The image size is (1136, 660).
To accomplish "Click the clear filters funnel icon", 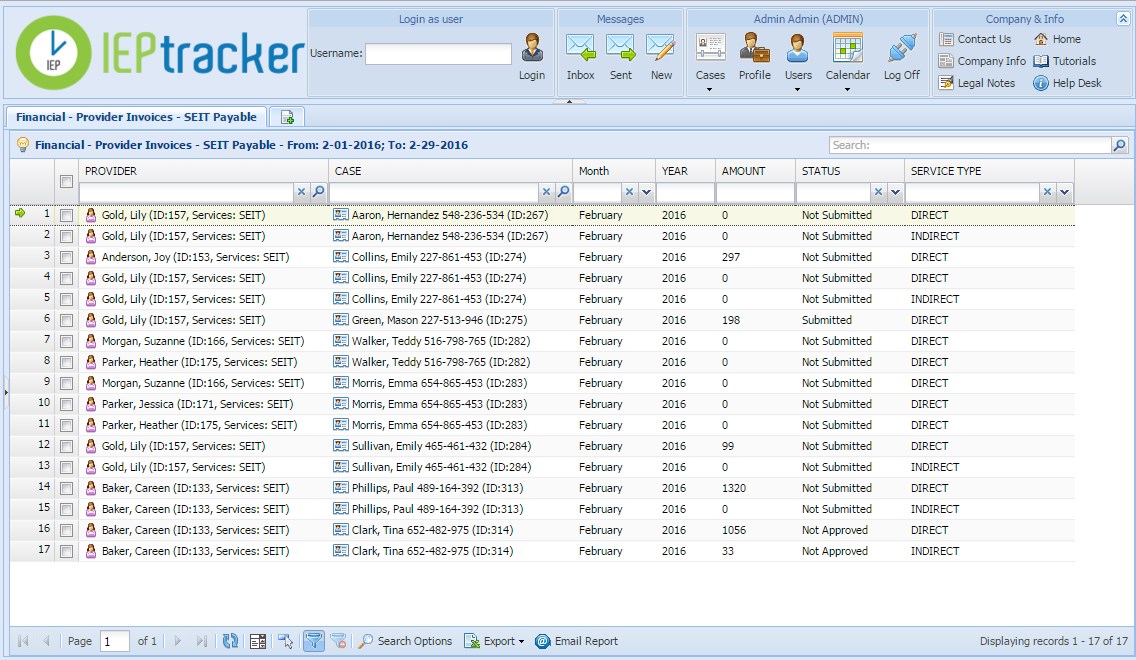I will (338, 640).
